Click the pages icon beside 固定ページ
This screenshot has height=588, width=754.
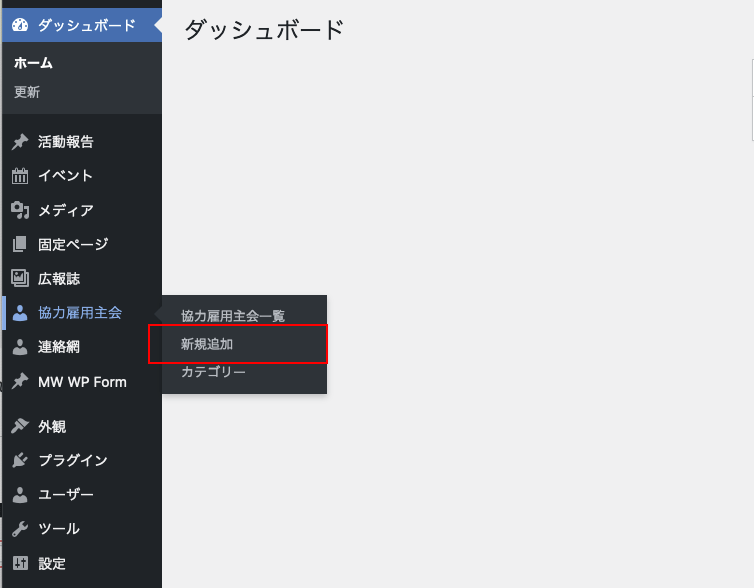pyautogui.click(x=20, y=244)
